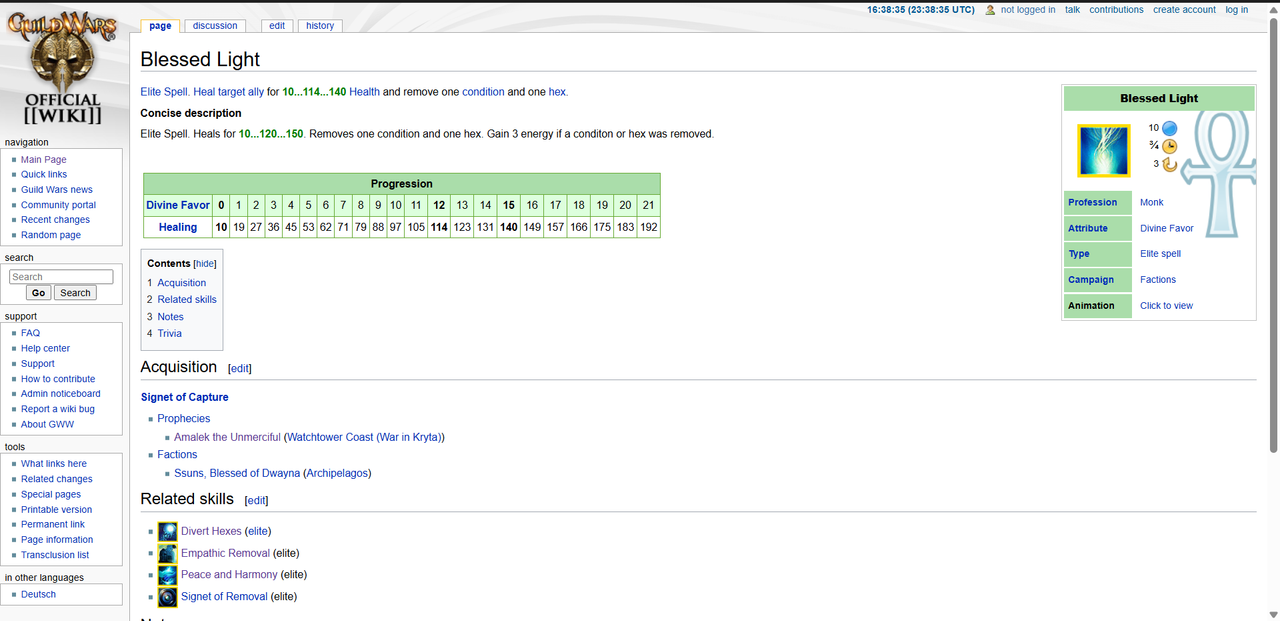Image resolution: width=1280 pixels, height=621 pixels.
Task: Open the Help center link
Action: pos(46,349)
